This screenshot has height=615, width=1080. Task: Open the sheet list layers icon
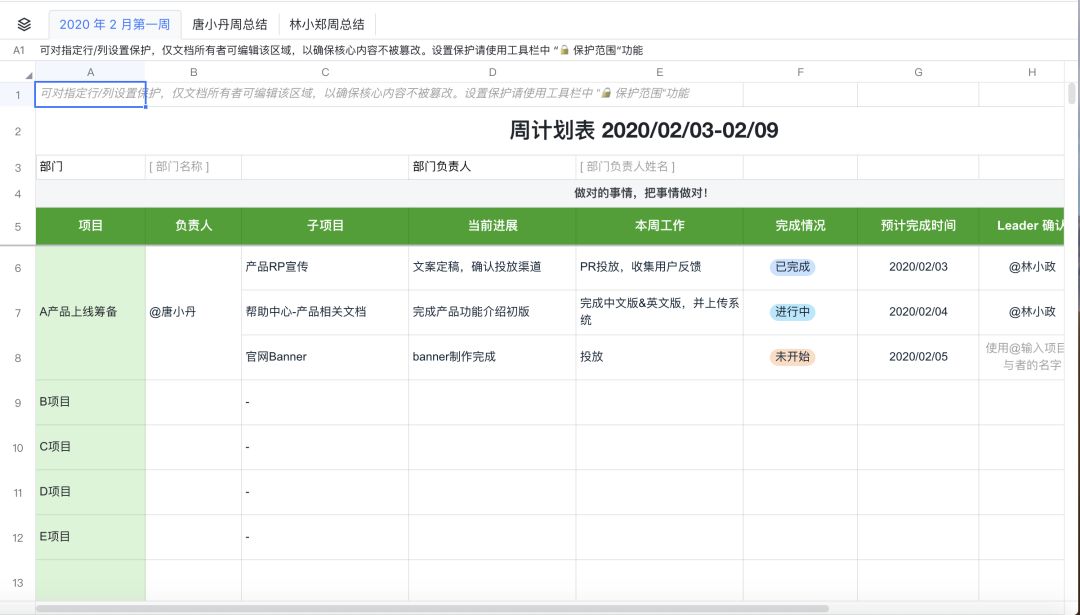click(x=25, y=24)
